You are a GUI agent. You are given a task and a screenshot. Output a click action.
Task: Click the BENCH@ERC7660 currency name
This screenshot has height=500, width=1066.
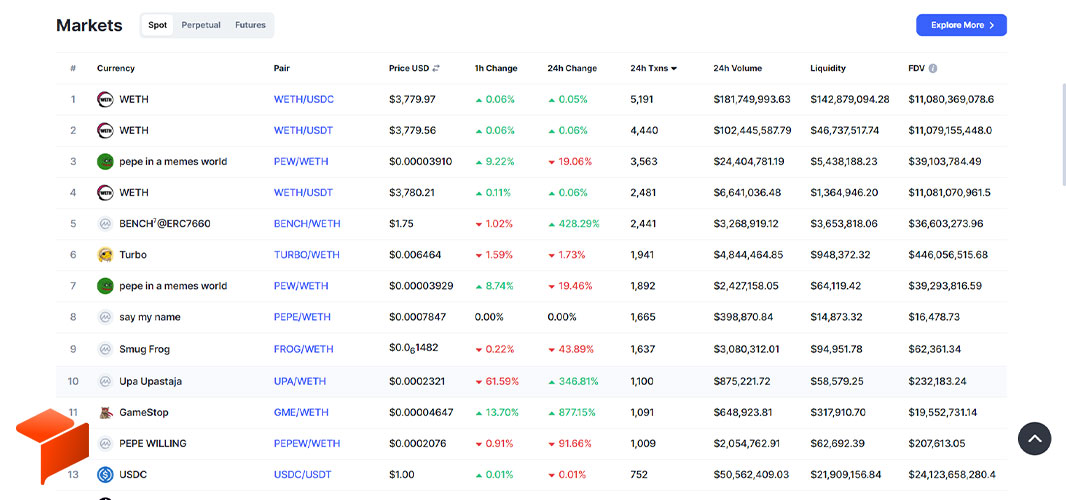165,223
